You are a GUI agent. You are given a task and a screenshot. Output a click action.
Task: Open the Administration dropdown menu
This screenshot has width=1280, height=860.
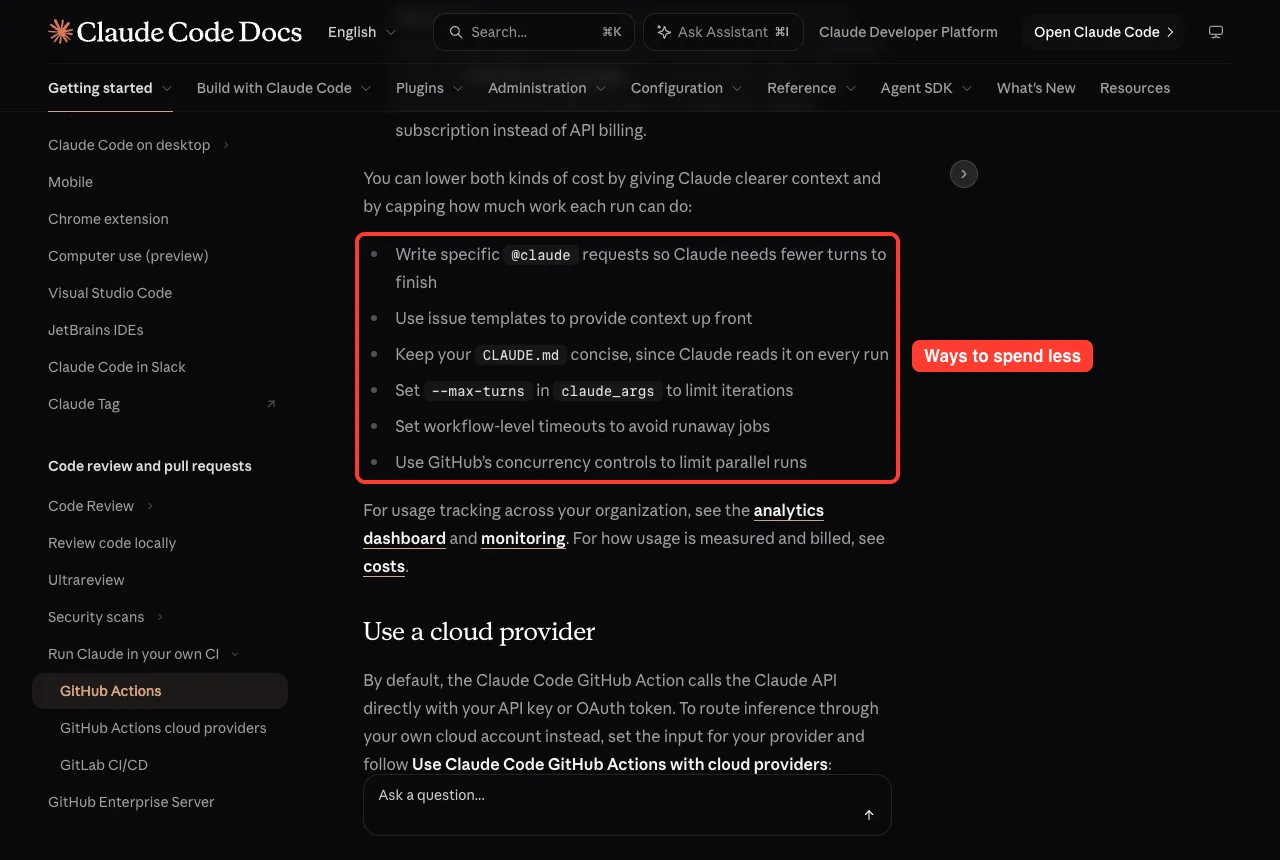(x=547, y=88)
